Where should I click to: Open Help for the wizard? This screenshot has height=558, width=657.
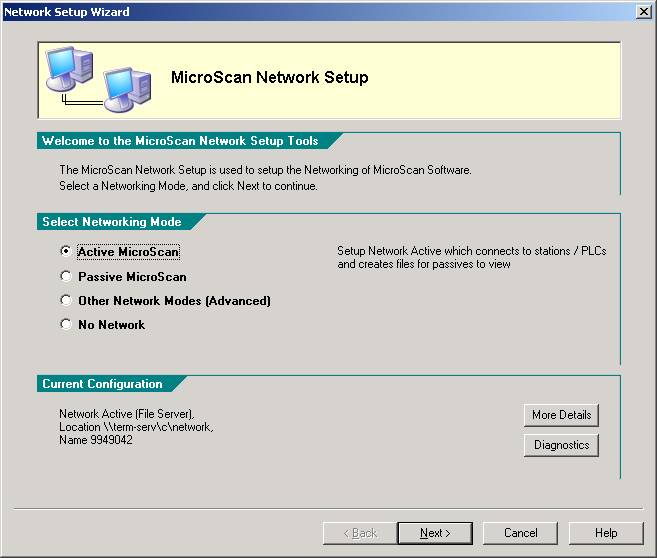606,533
